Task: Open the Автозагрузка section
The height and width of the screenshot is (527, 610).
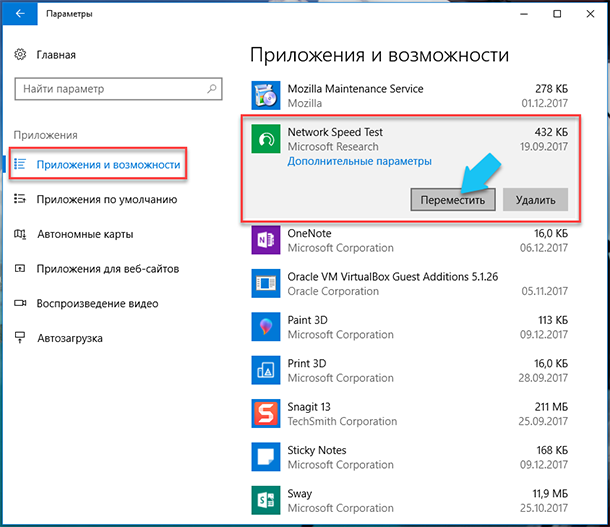Action: (70, 338)
